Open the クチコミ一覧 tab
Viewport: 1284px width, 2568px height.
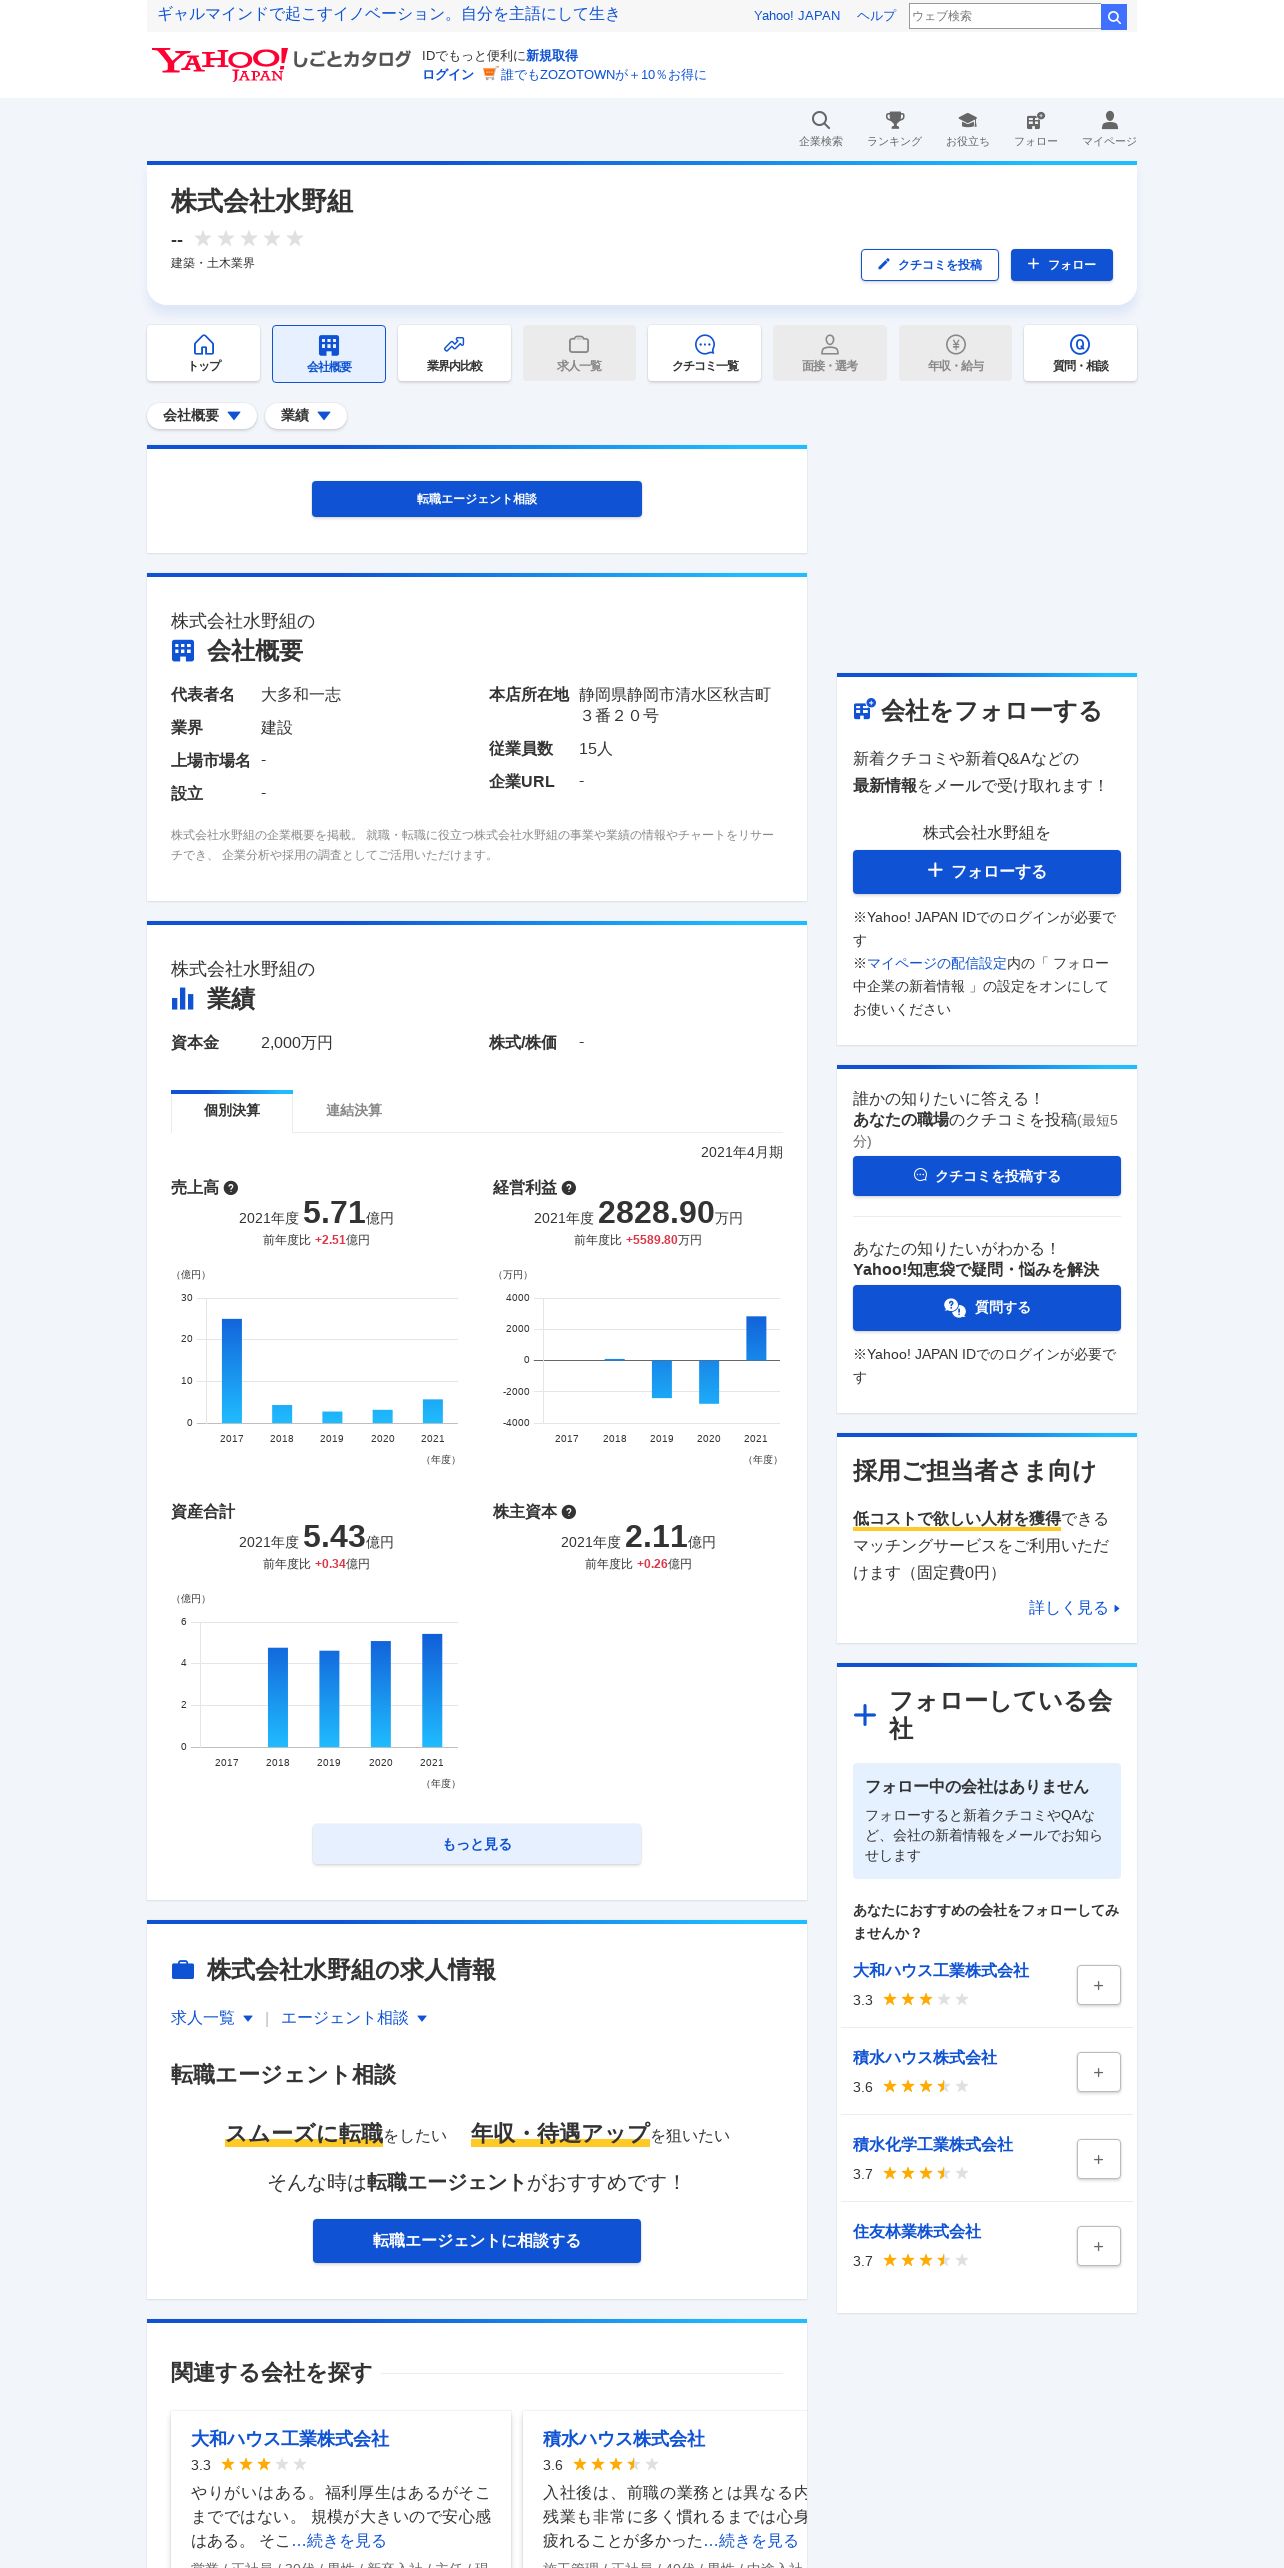click(705, 353)
